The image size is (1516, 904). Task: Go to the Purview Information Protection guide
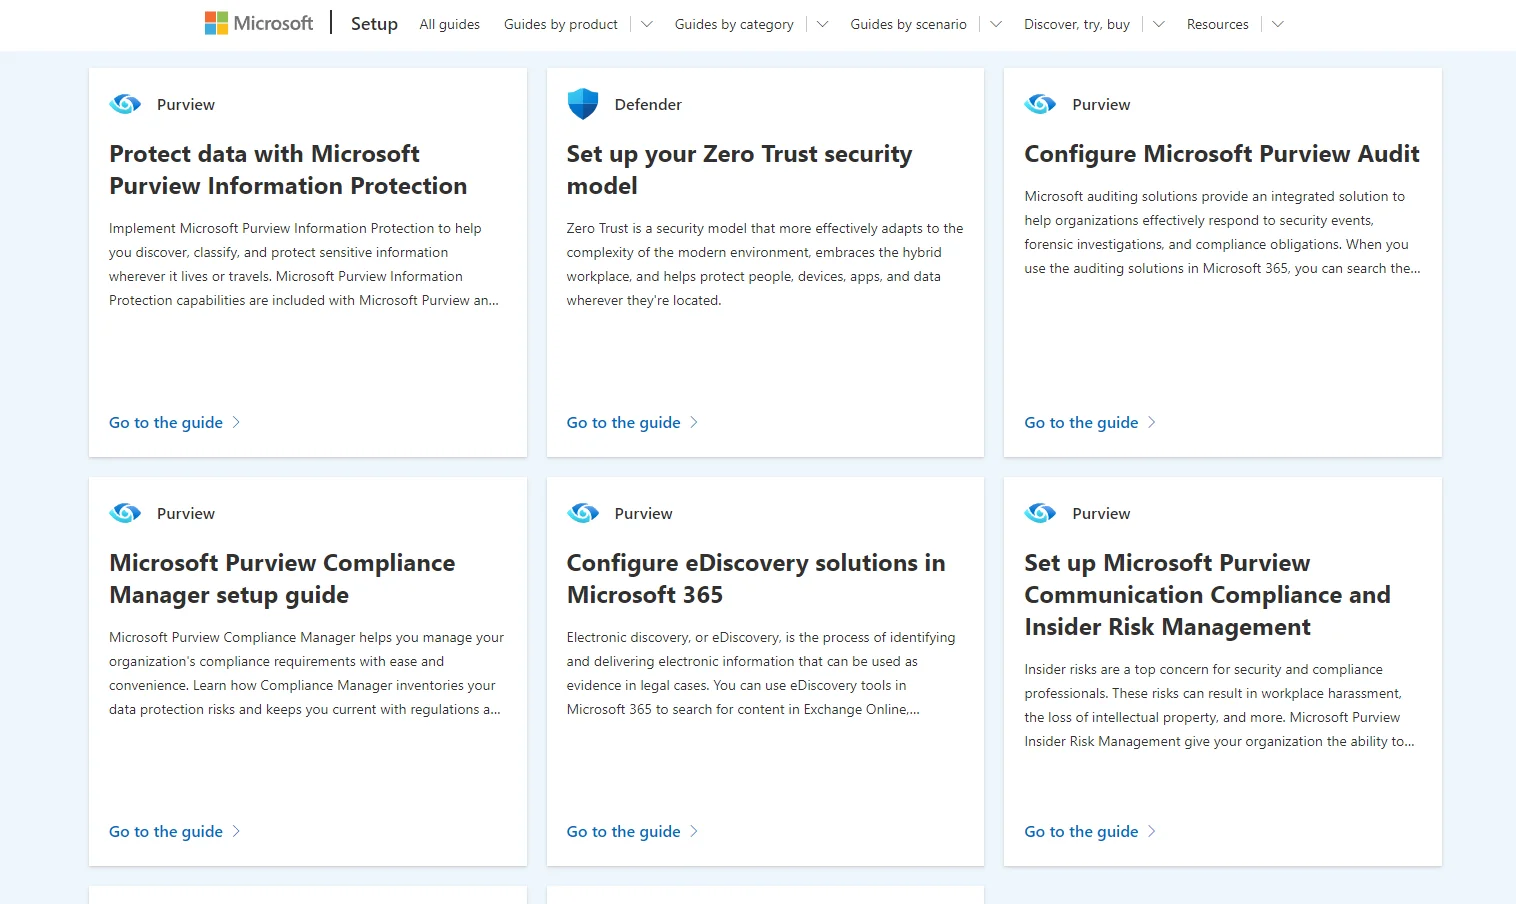(x=166, y=422)
